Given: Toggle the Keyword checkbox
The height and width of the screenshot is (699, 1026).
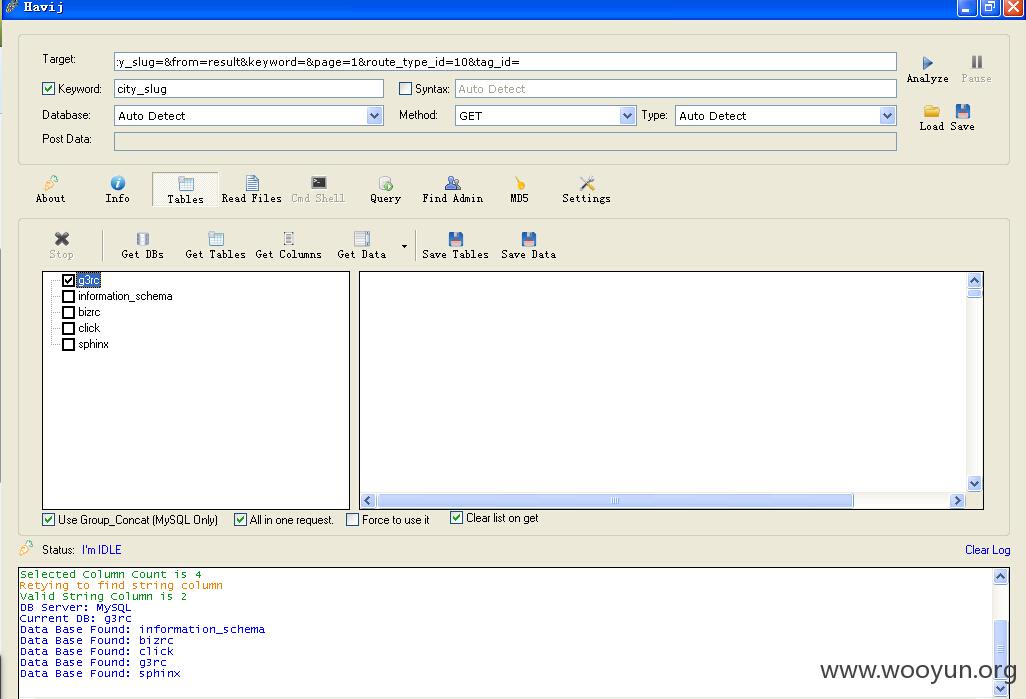Looking at the screenshot, I should pos(48,88).
